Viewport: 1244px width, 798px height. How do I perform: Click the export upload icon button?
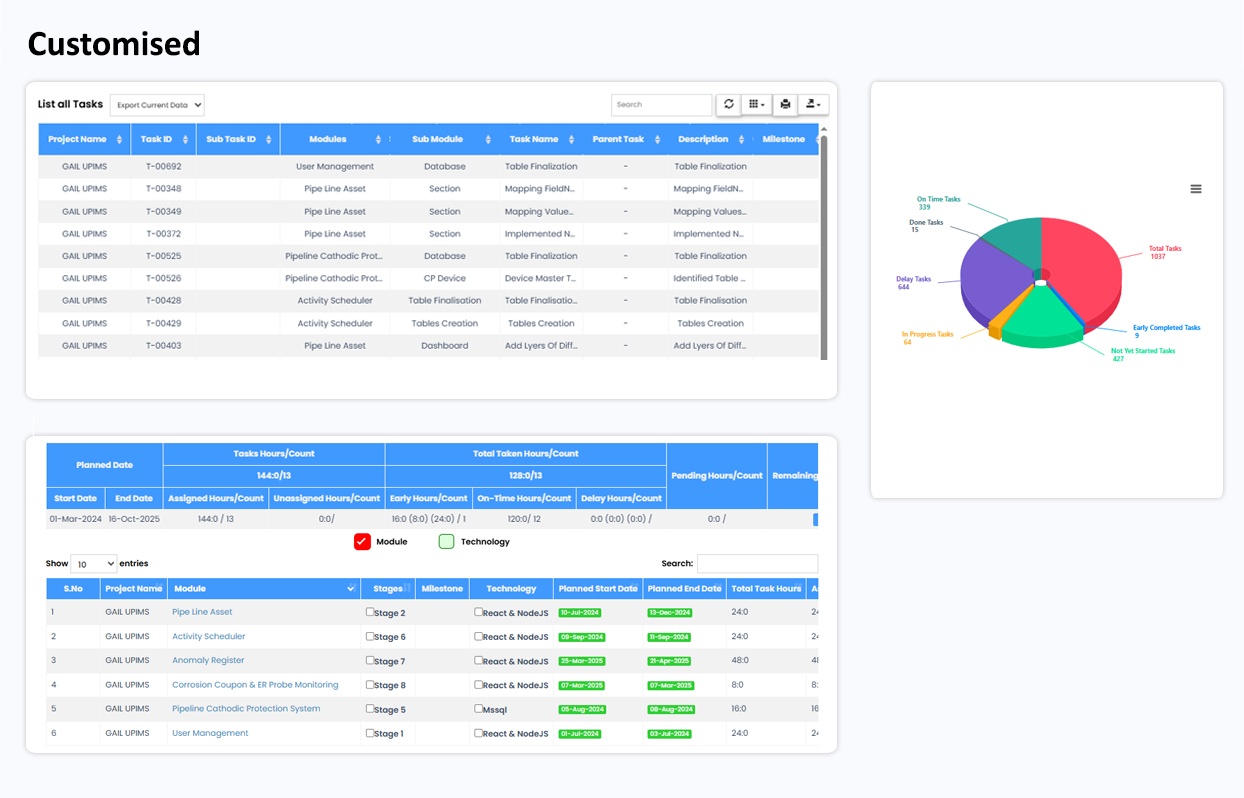pyautogui.click(x=814, y=104)
